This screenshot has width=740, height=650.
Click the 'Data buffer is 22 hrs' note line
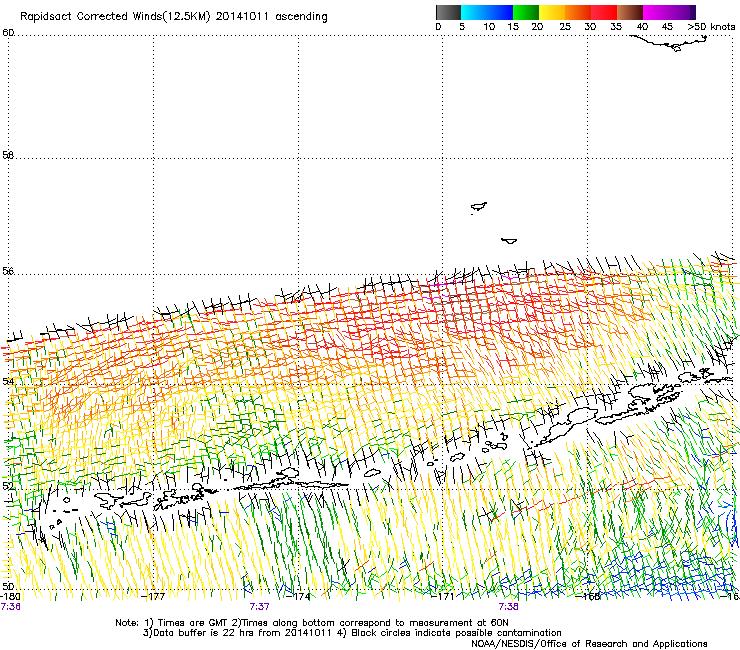tap(352, 633)
